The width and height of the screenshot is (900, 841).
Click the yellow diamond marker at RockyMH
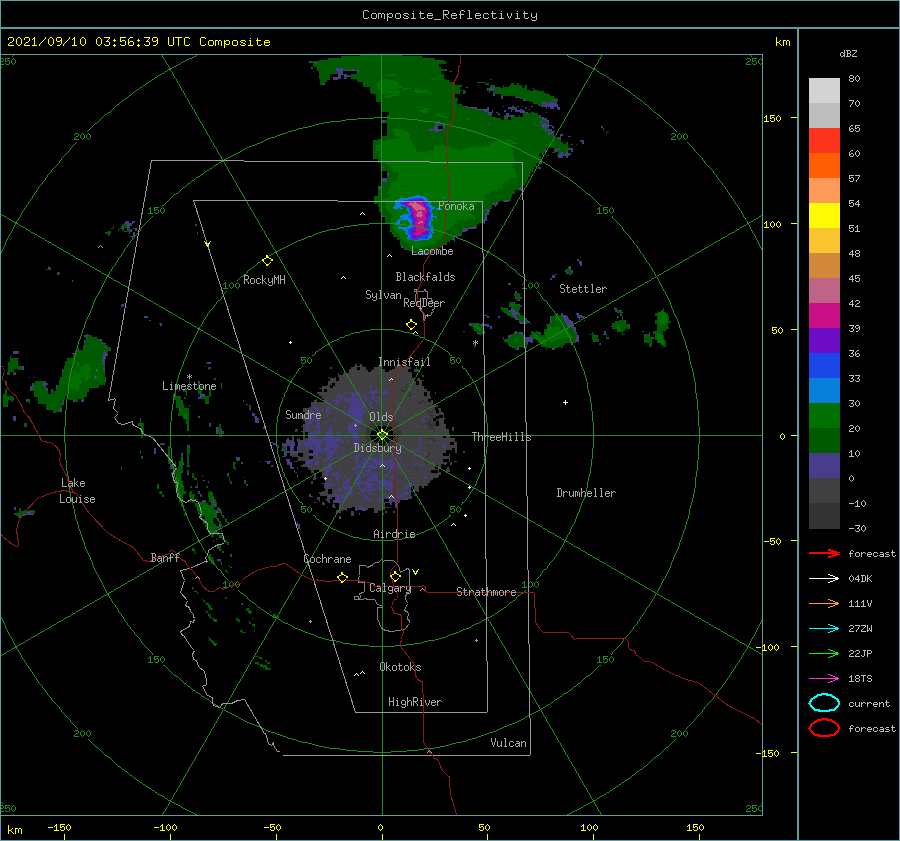click(x=267, y=261)
